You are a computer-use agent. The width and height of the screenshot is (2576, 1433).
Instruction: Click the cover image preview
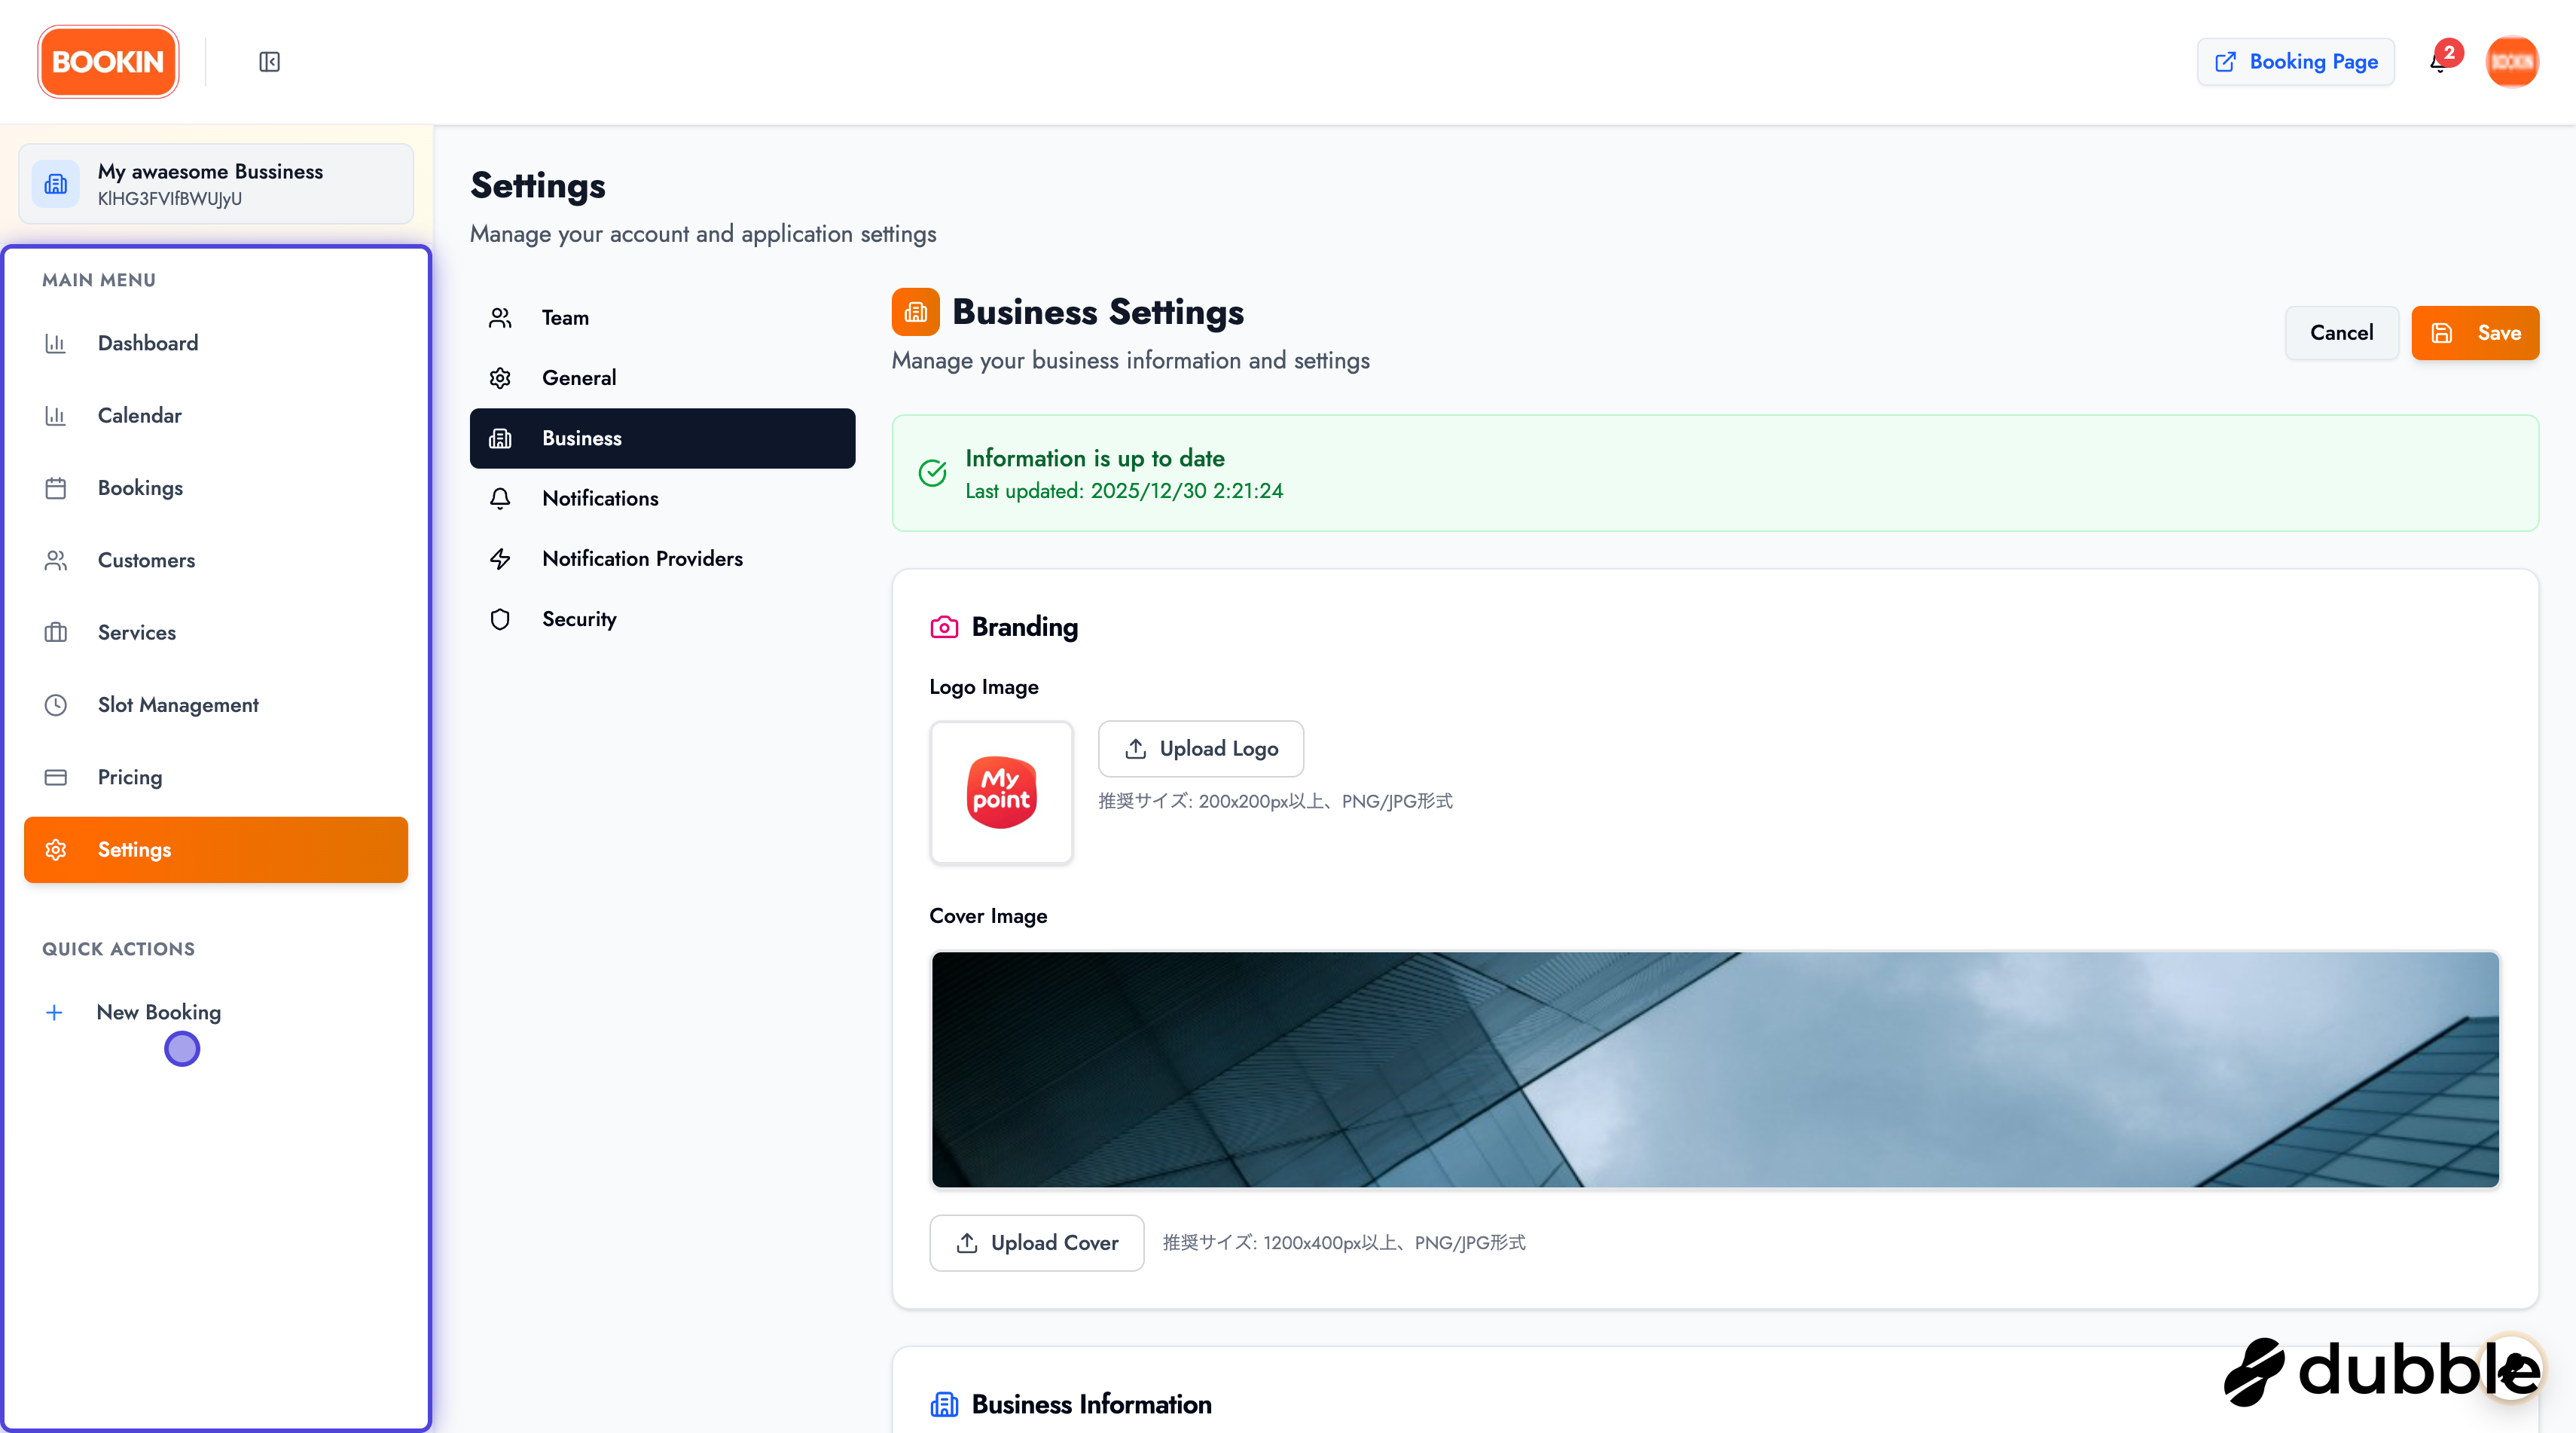[x=1714, y=1069]
